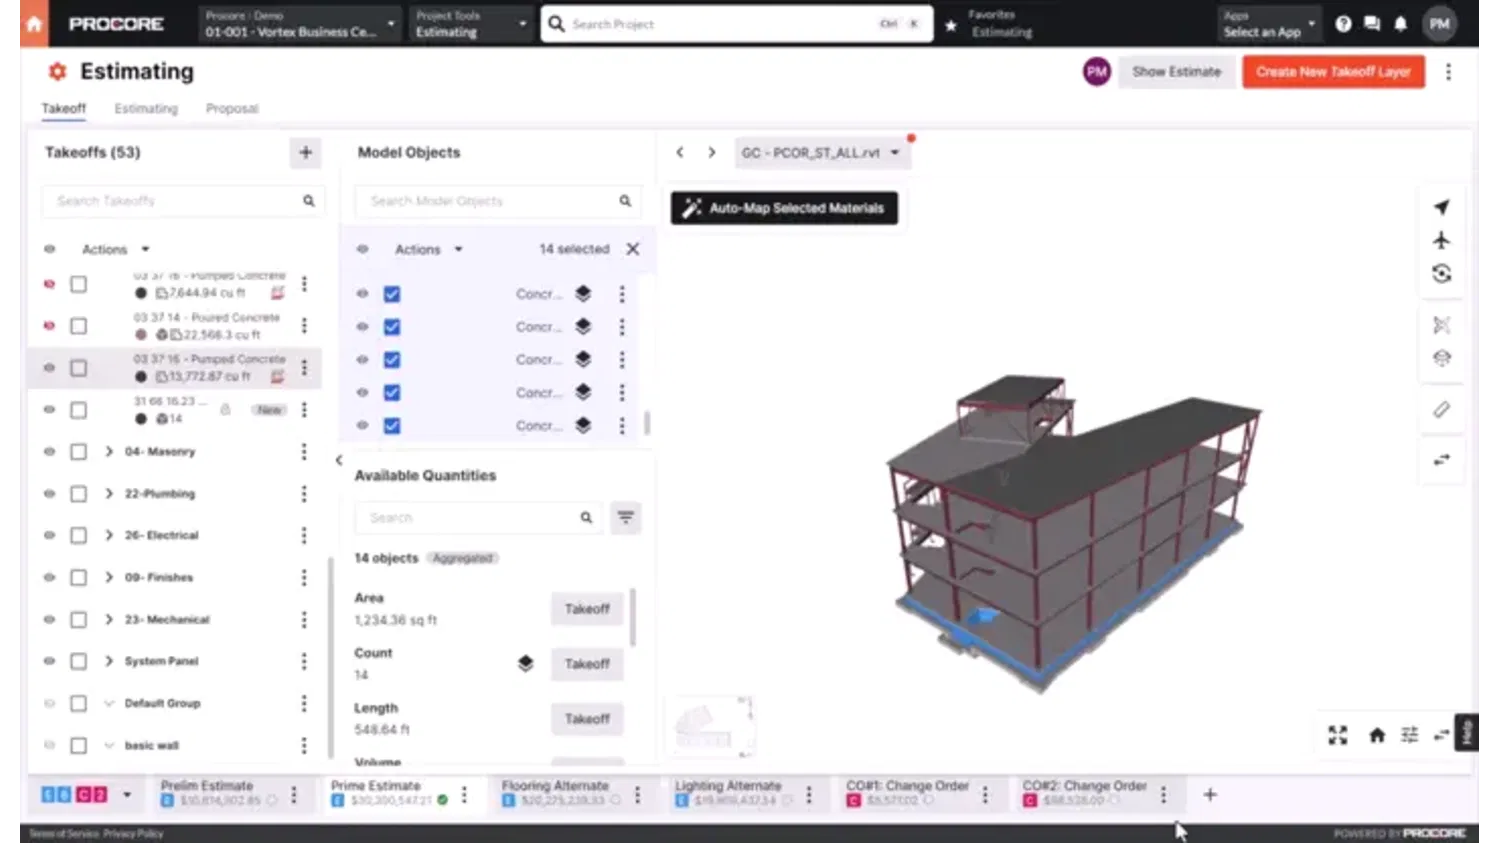Expand the 26- Electrical group
The height and width of the screenshot is (843, 1500).
[109, 536]
